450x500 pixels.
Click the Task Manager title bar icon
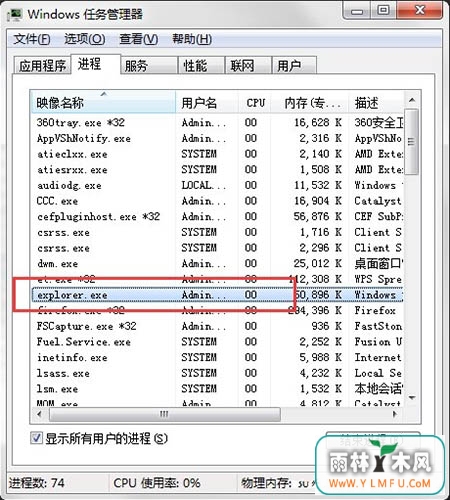15,14
